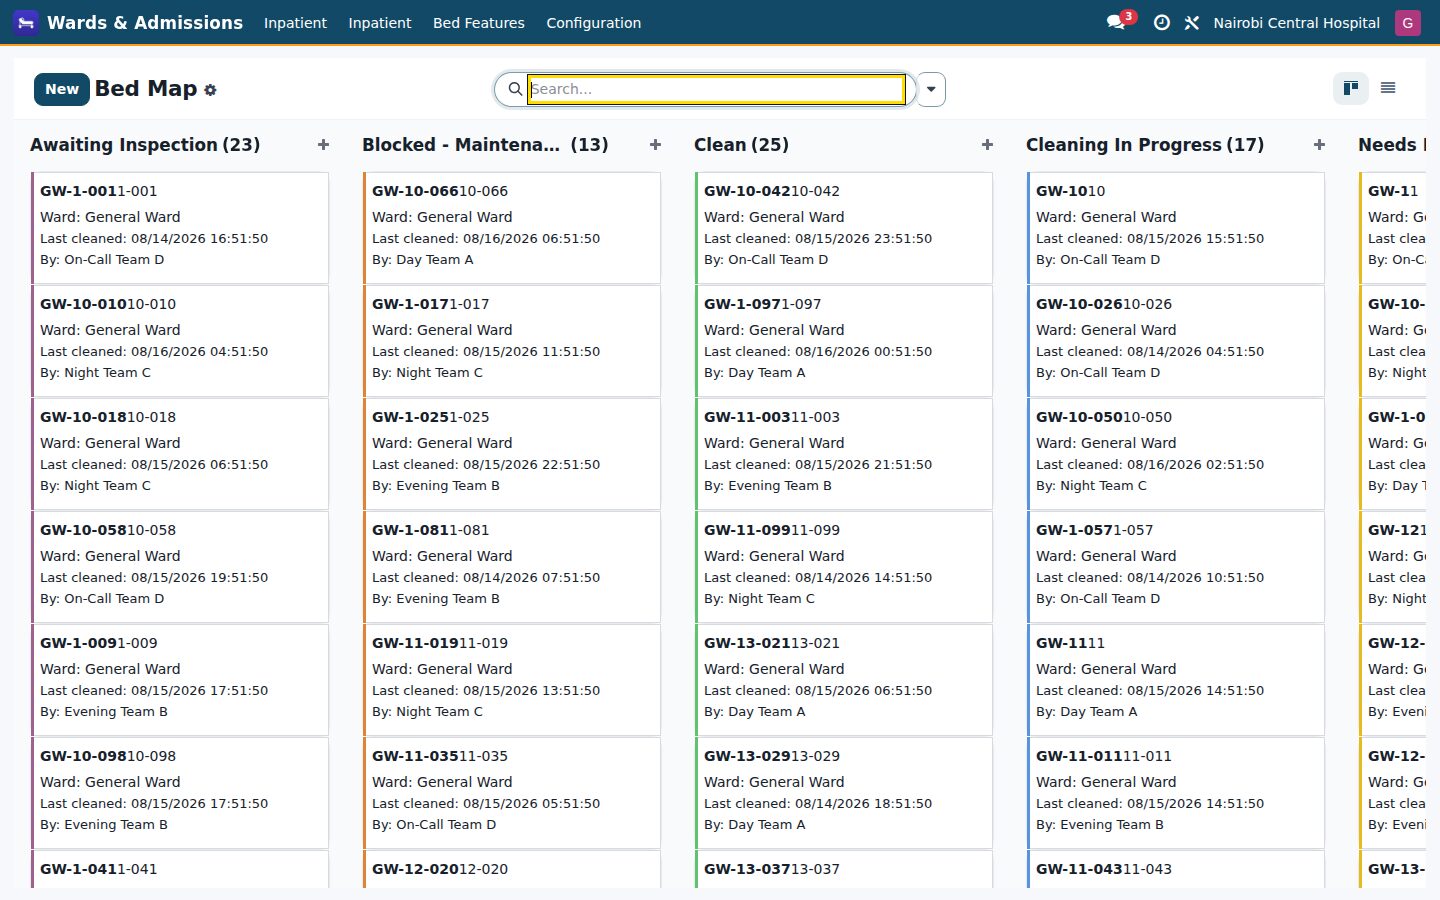Open the gear icon beside Bed Map
The image size is (1440, 900).
coord(210,90)
